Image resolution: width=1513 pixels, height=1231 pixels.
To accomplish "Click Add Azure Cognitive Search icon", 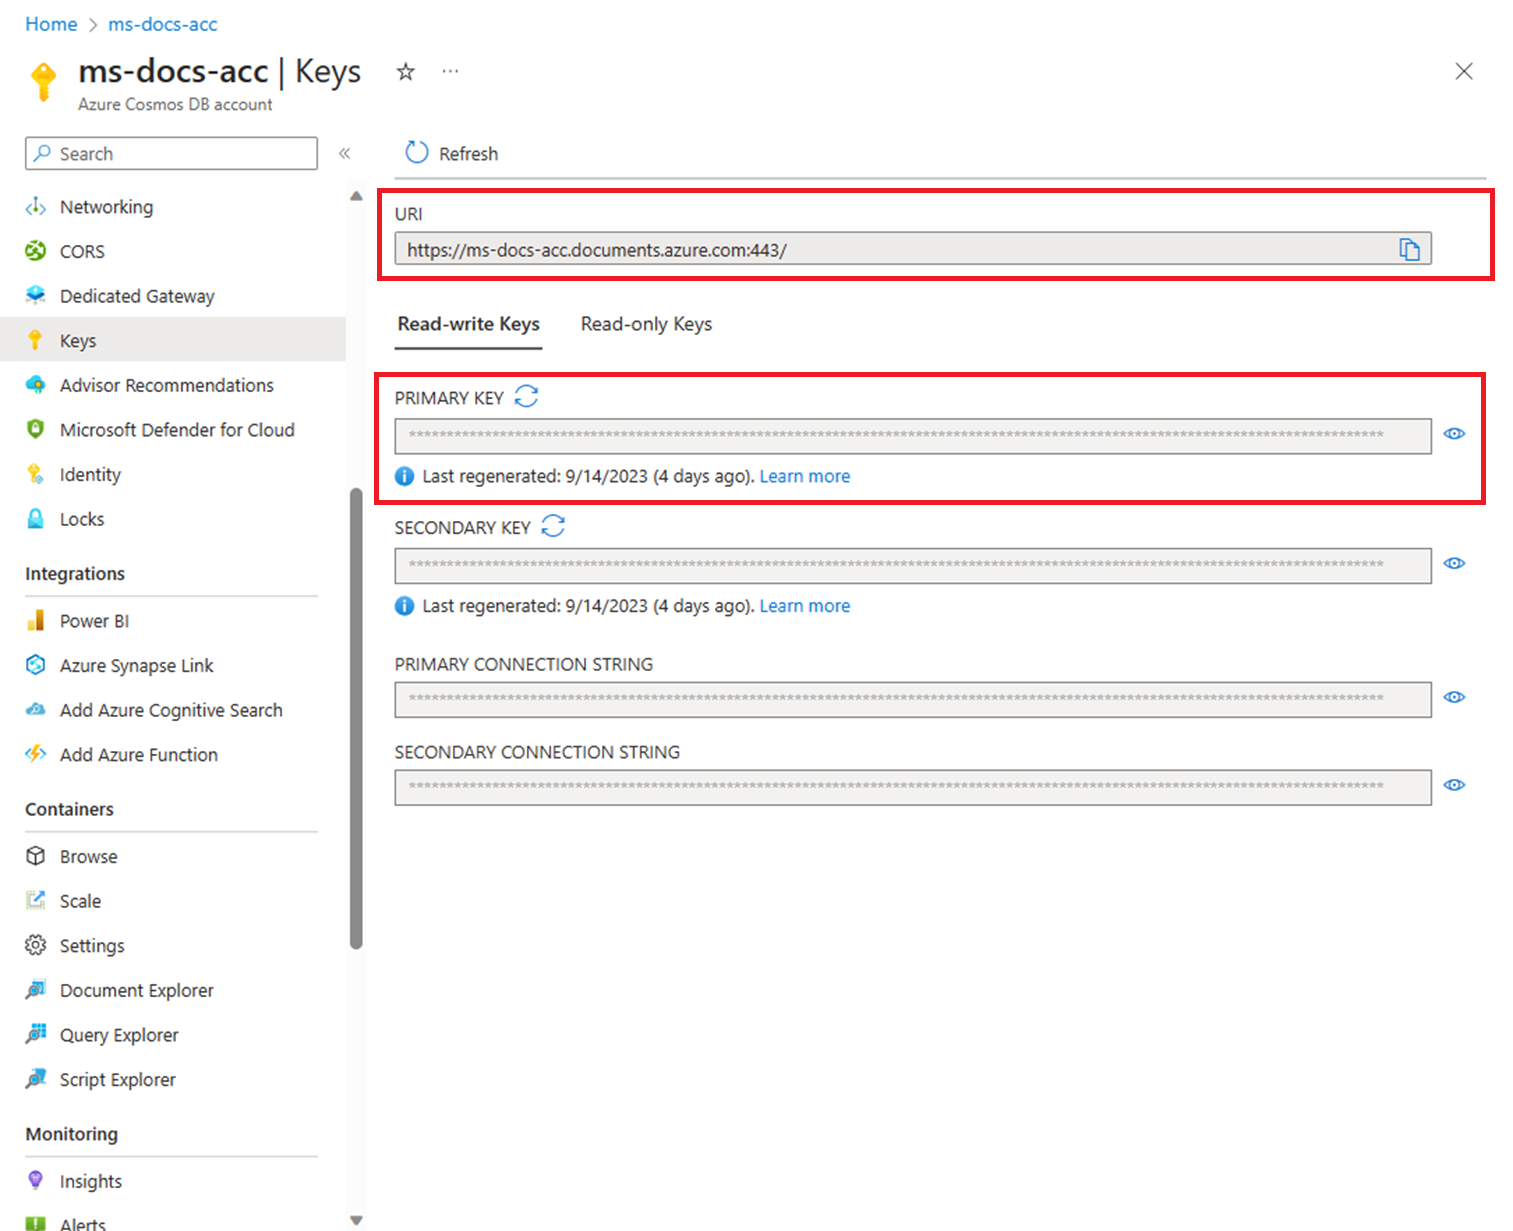I will pos(36,709).
